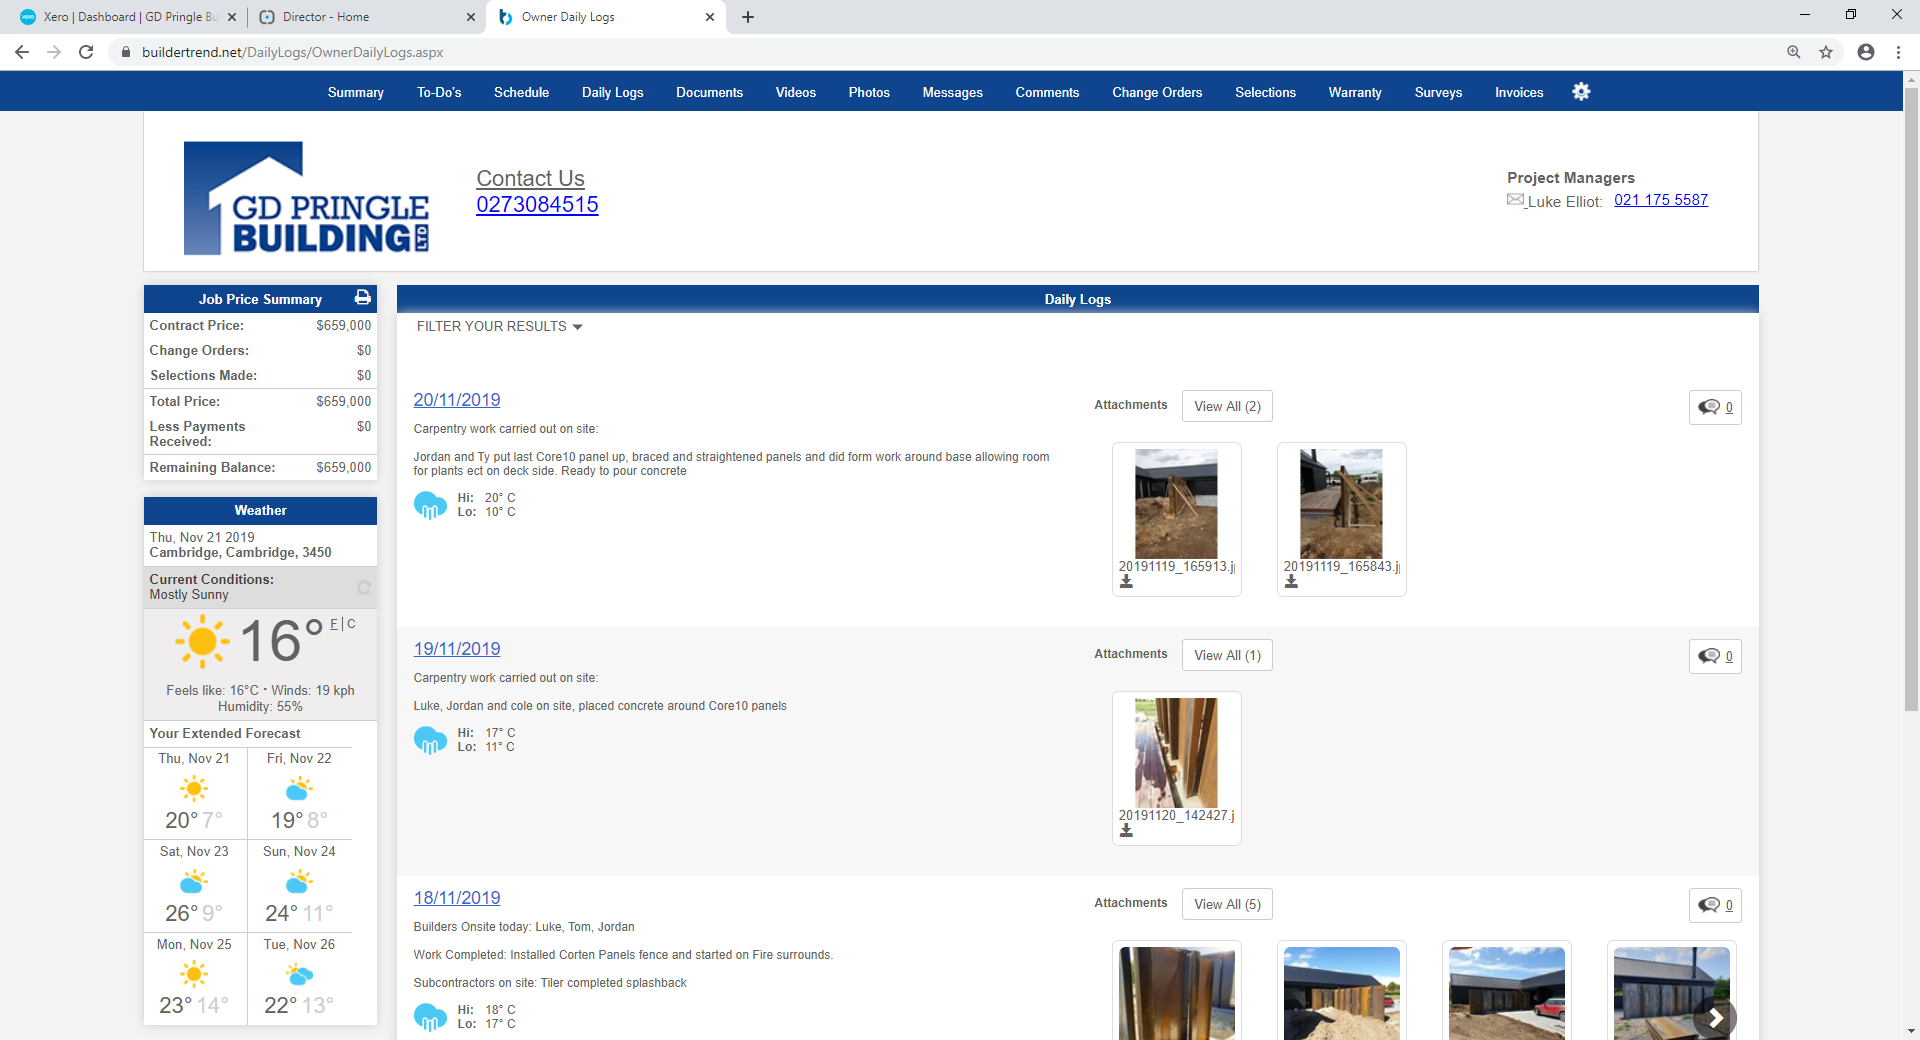Image resolution: width=1920 pixels, height=1040 pixels.
Task: Click the rain weather icon for 19/11/2019
Action: pyautogui.click(x=431, y=740)
